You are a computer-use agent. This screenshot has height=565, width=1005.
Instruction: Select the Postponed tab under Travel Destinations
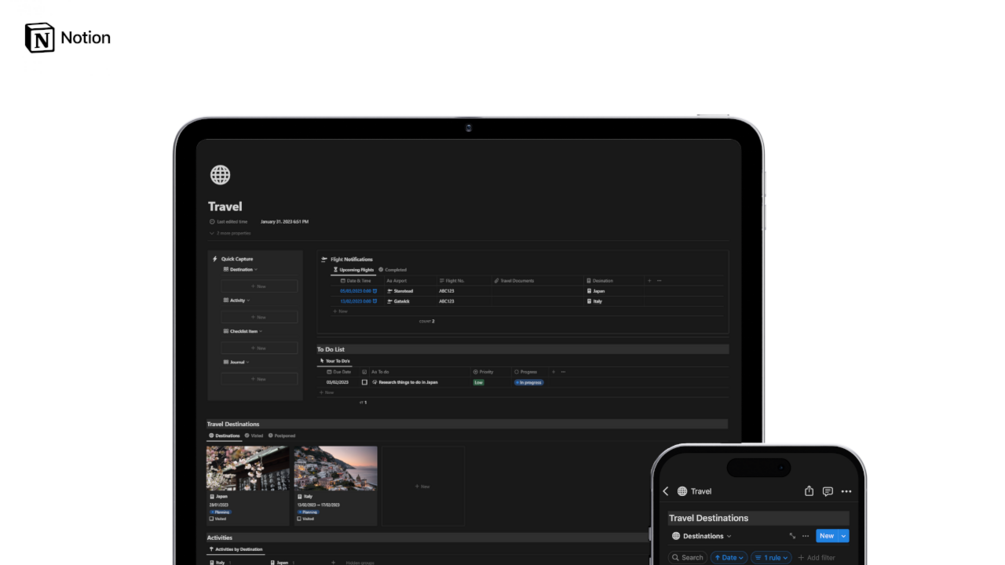(282, 436)
